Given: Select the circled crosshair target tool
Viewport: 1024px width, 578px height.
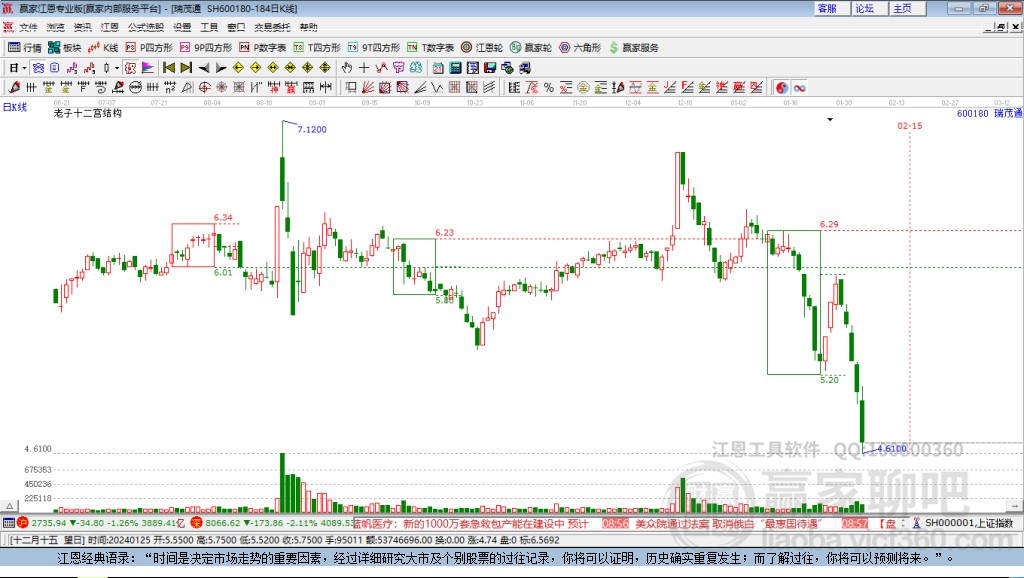Looking at the screenshot, I should (x=204, y=88).
